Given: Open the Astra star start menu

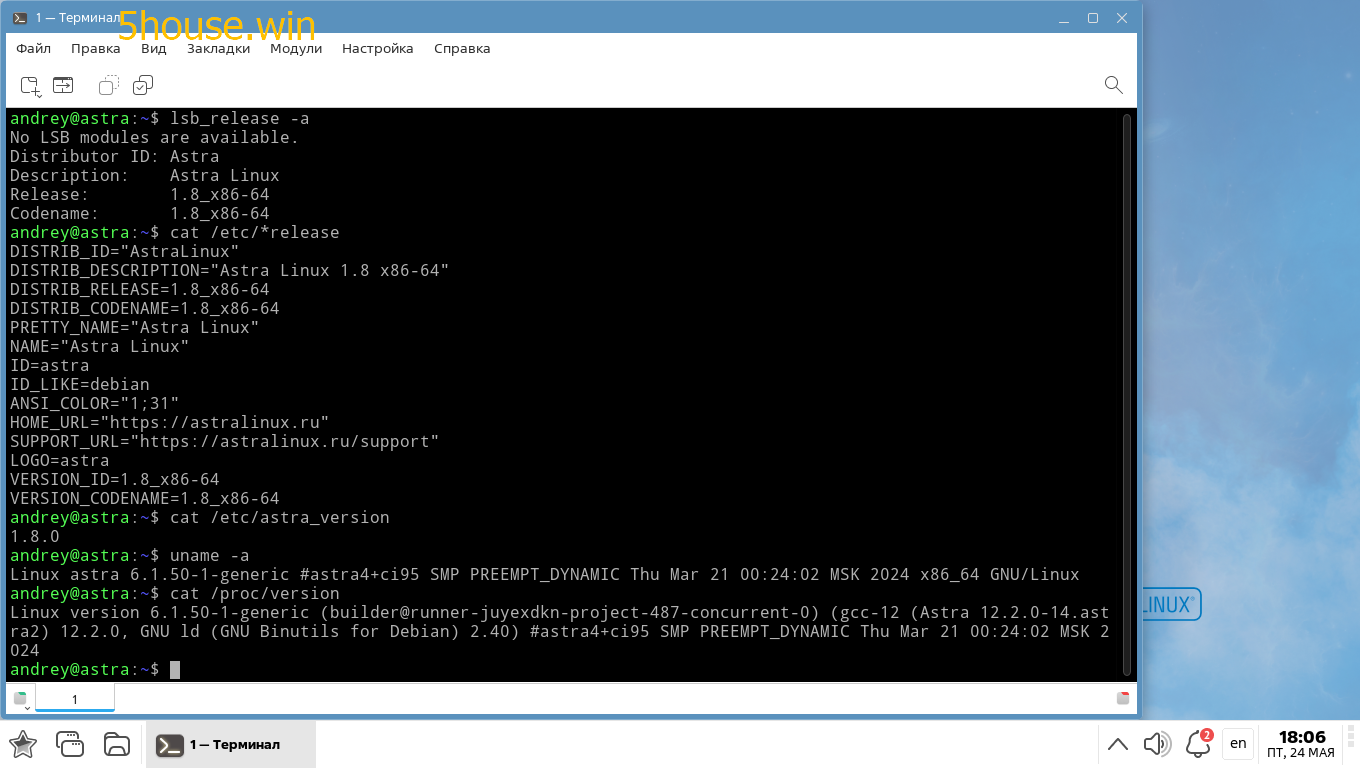Looking at the screenshot, I should click(x=22, y=744).
